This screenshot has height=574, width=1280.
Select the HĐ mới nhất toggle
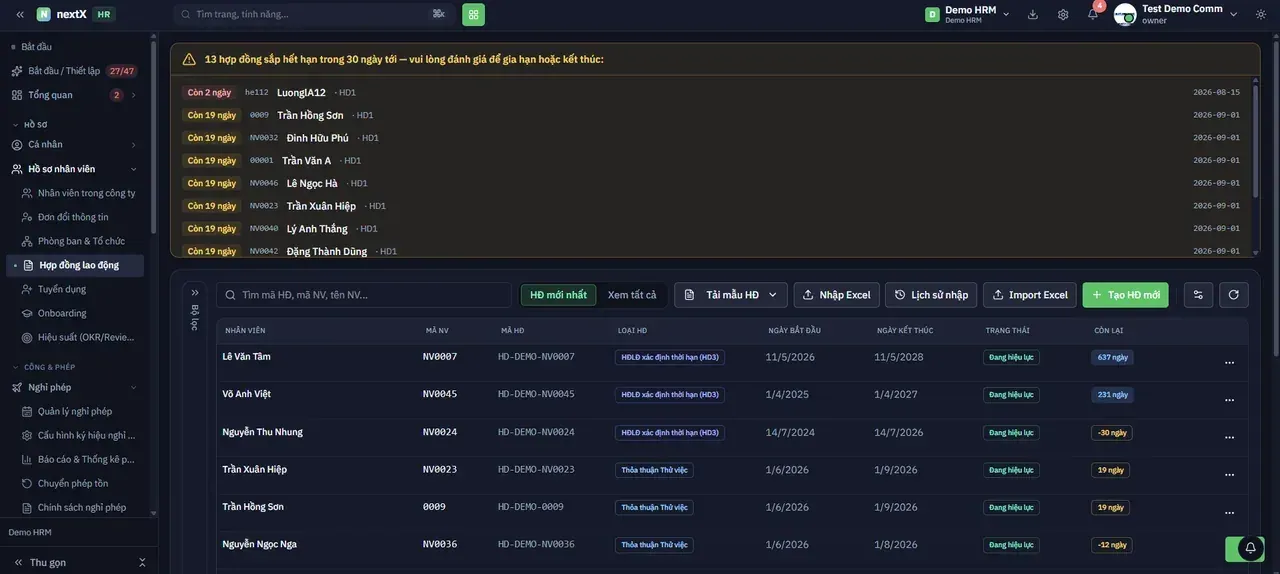[558, 295]
